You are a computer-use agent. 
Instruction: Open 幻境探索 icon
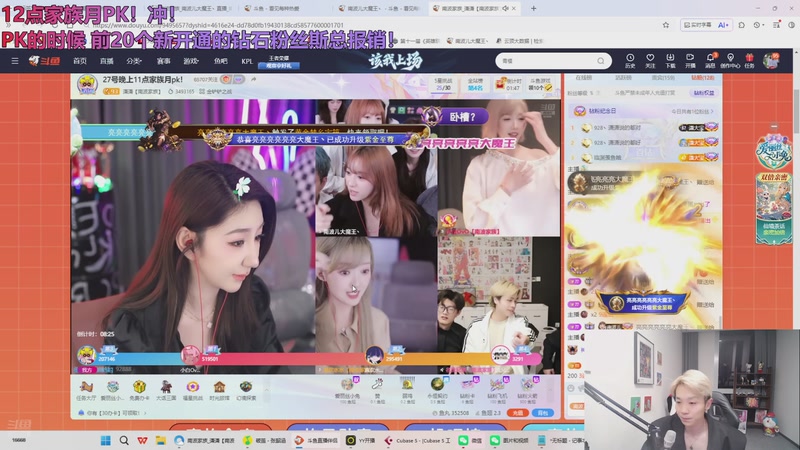[246, 390]
